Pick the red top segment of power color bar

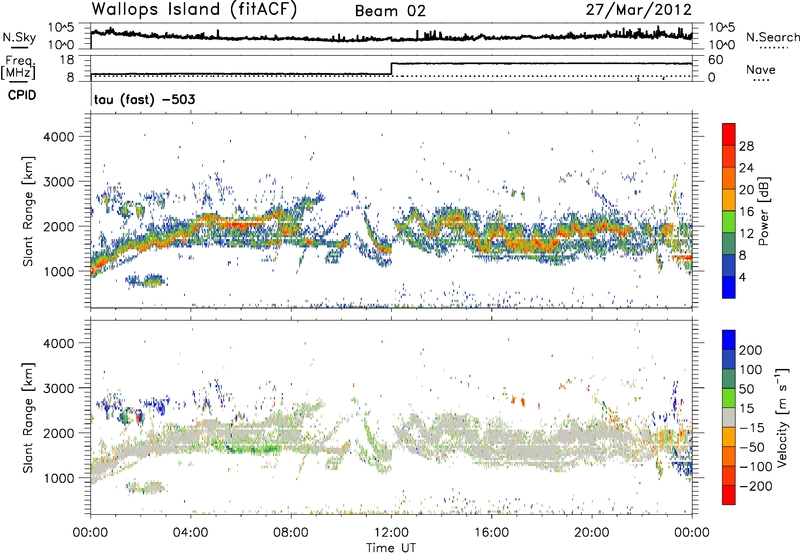pos(729,134)
